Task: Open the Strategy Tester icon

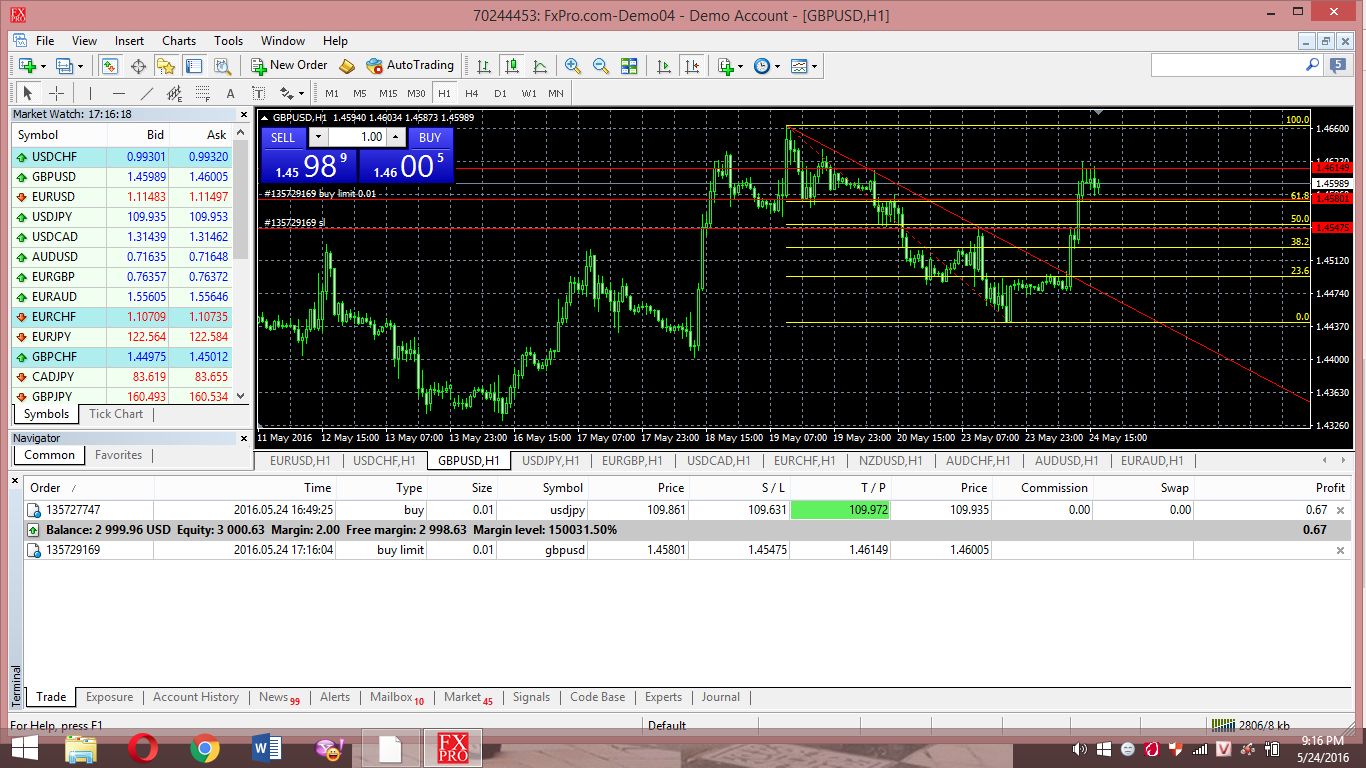Action: (222, 66)
